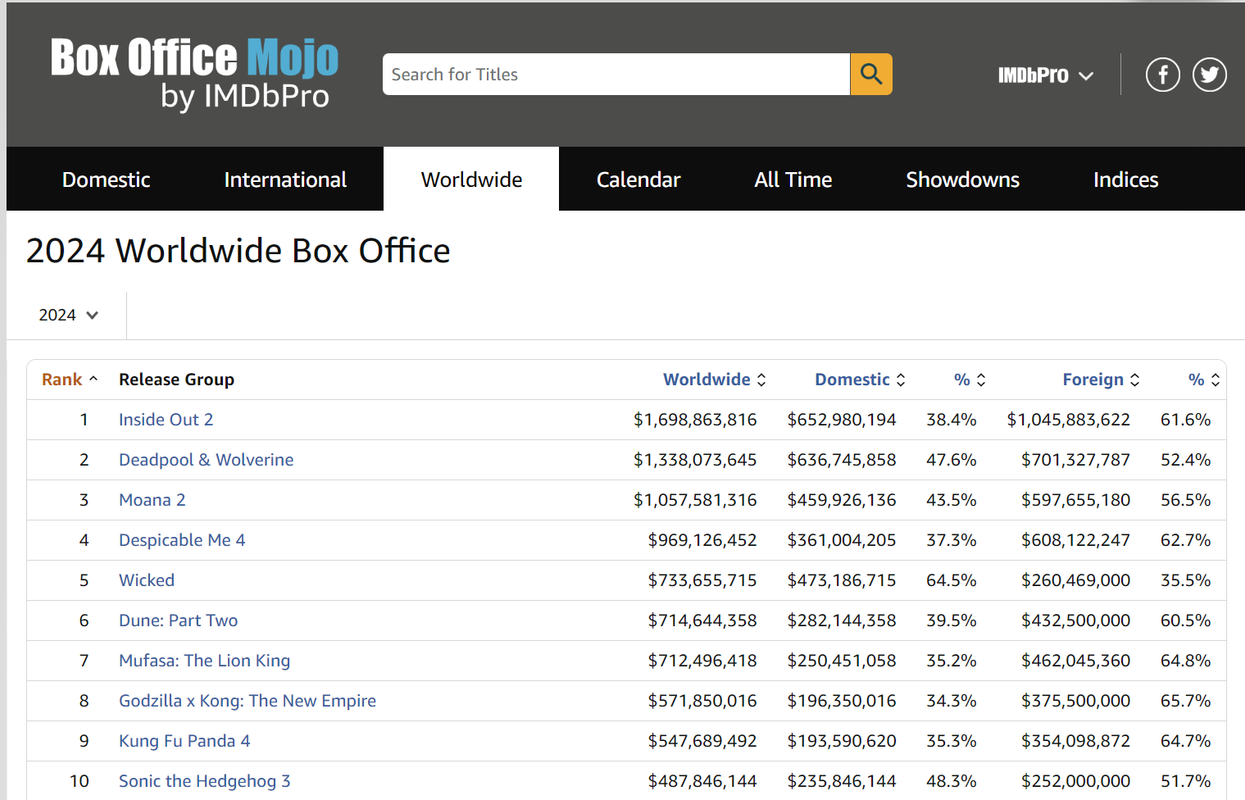Open Godzilla x Kong: The New Empire

[x=248, y=700]
